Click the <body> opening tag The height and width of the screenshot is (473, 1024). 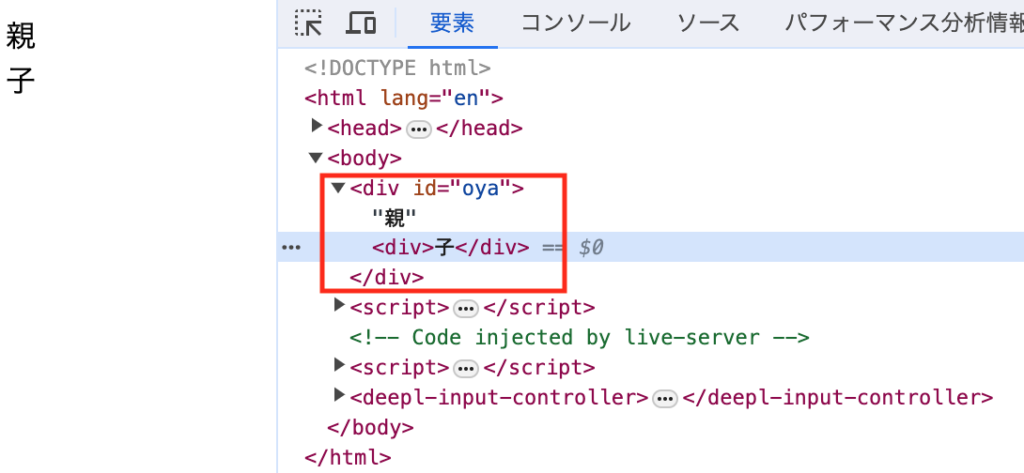coord(364,158)
